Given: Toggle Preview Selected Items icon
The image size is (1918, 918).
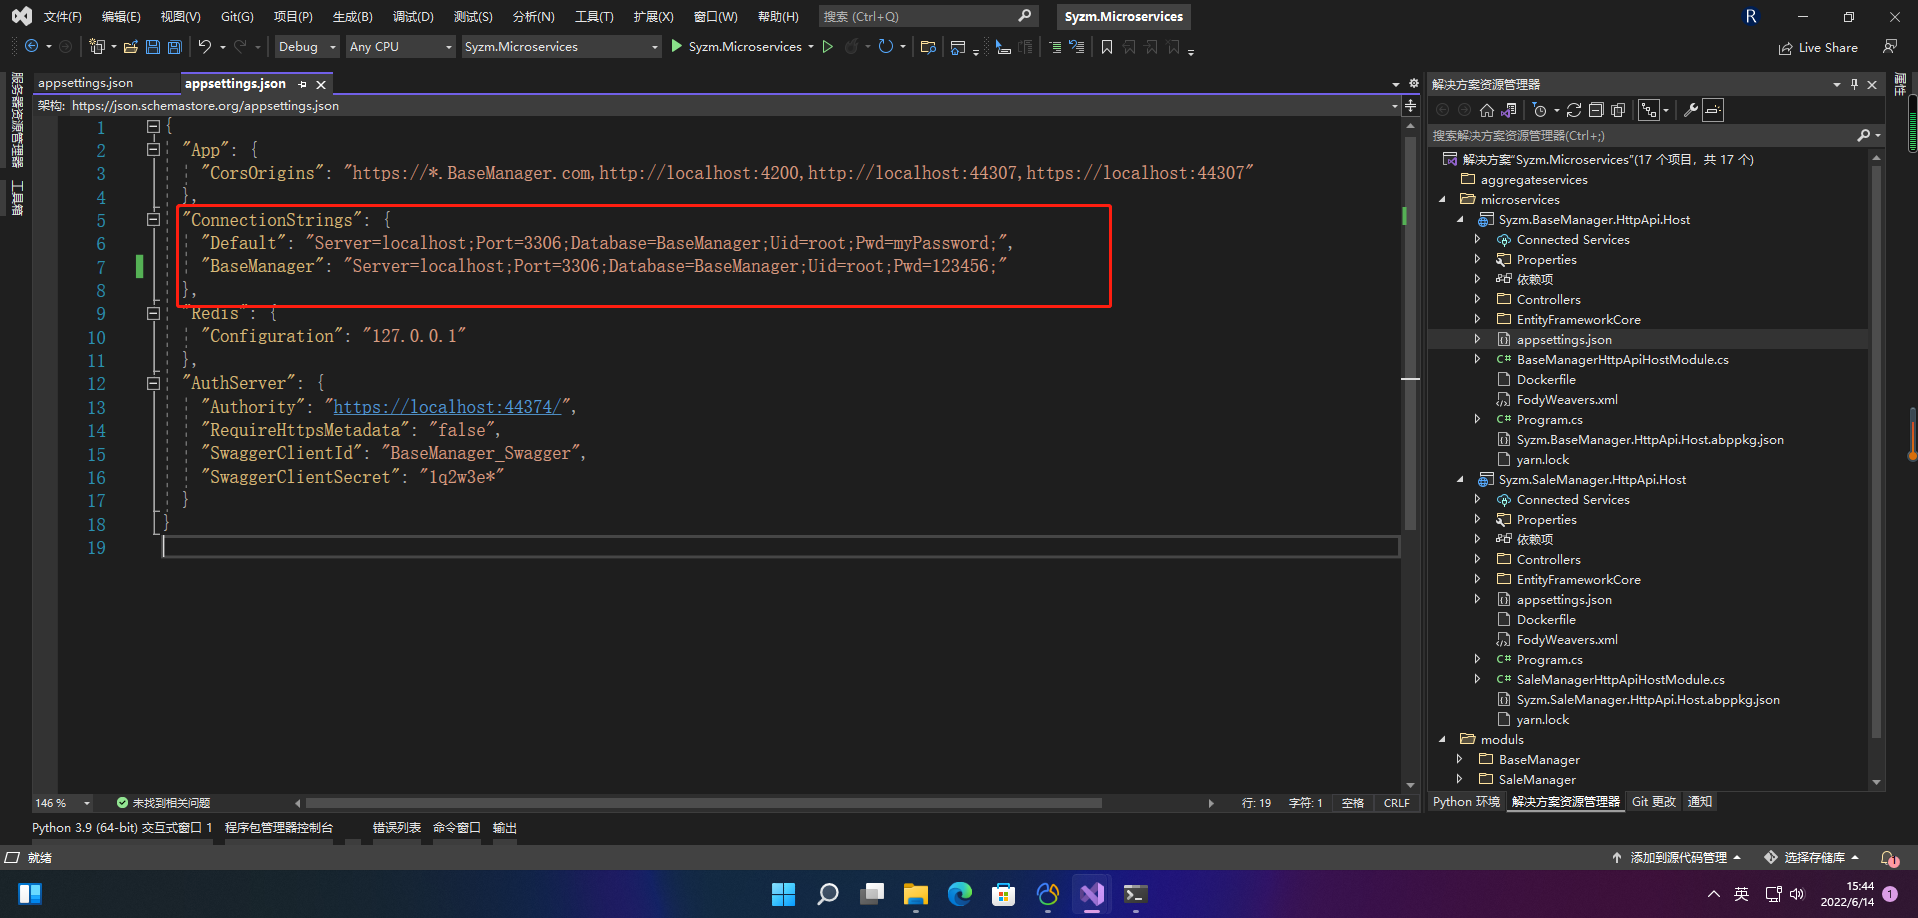Looking at the screenshot, I should (x=1713, y=110).
